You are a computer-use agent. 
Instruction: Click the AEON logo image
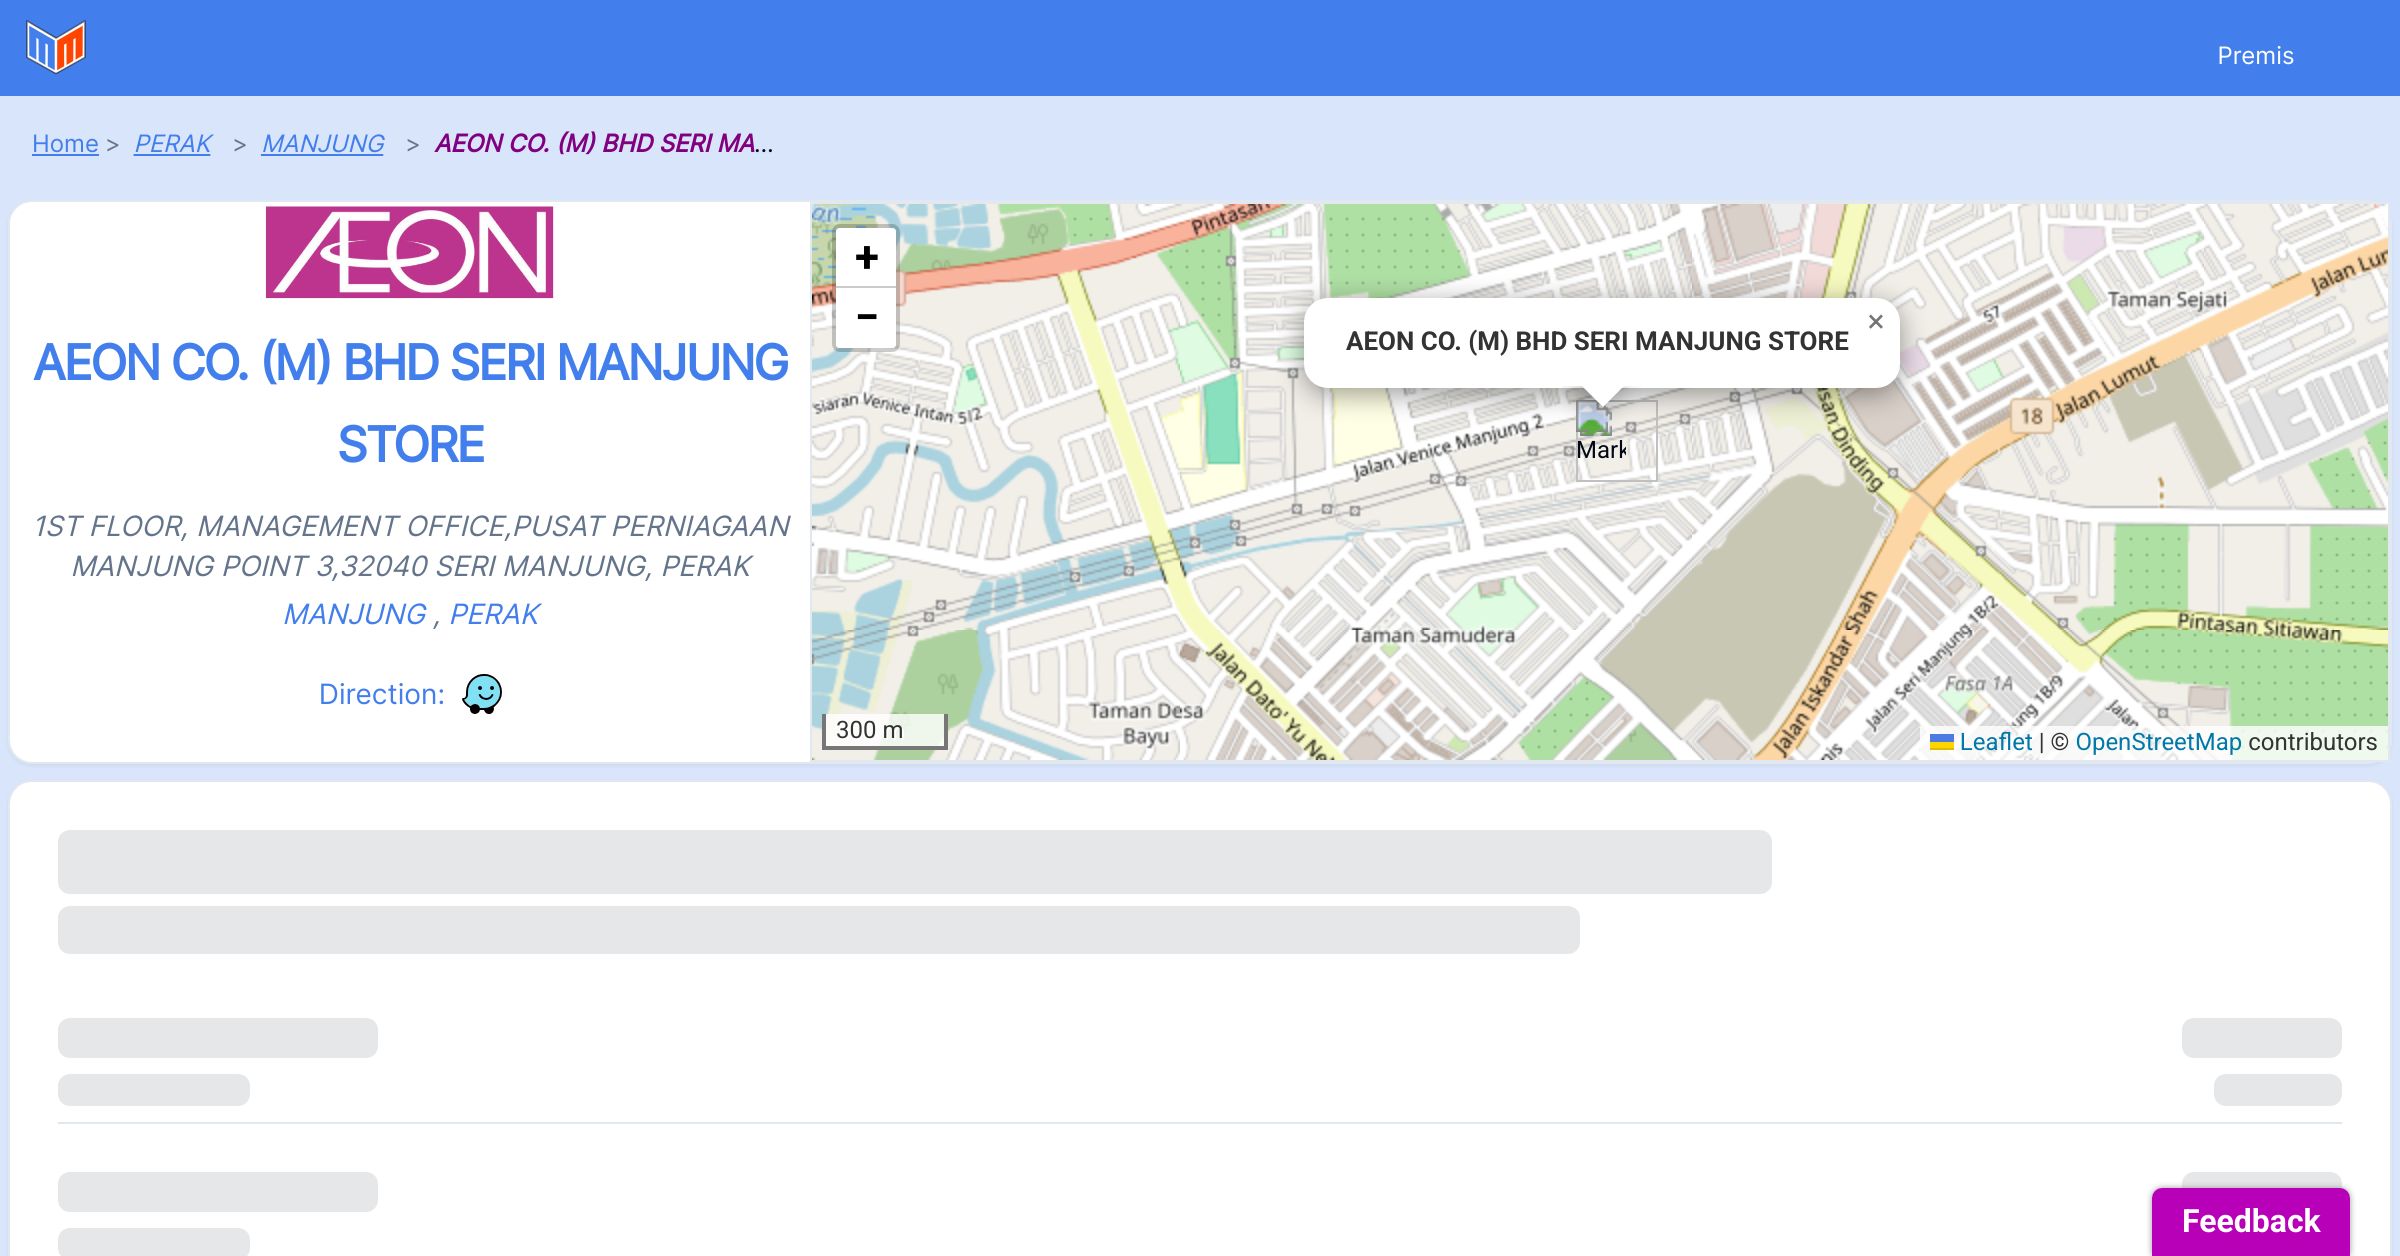tap(409, 252)
